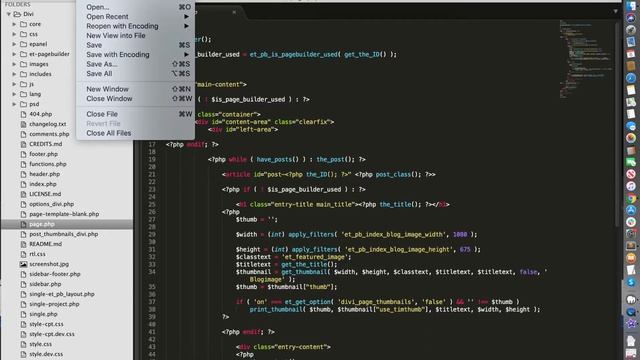Expand the et-pagebuilder folder
Screen dimensions: 640x360
coord(14,54)
